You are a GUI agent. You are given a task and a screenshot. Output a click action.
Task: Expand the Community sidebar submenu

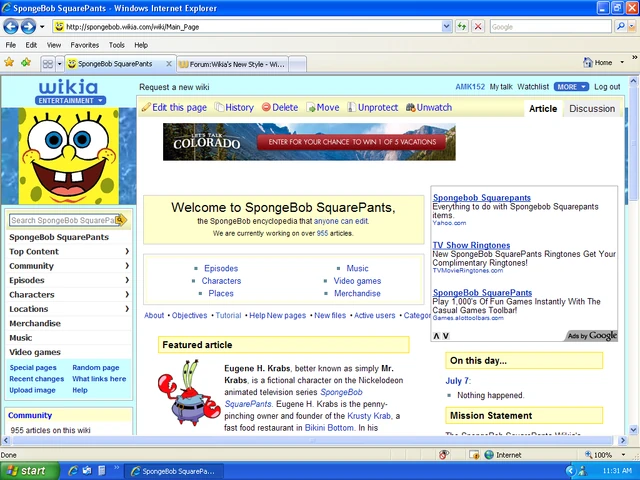tap(127, 266)
